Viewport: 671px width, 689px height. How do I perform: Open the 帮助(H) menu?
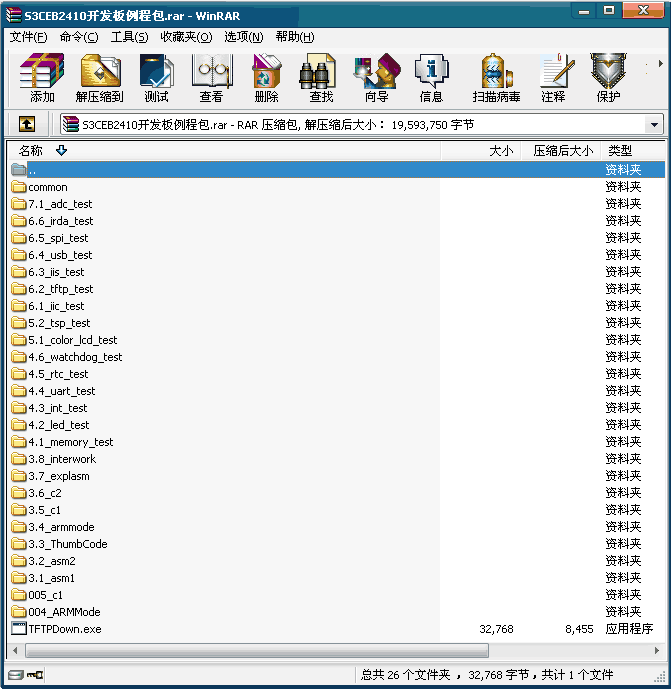(295, 37)
